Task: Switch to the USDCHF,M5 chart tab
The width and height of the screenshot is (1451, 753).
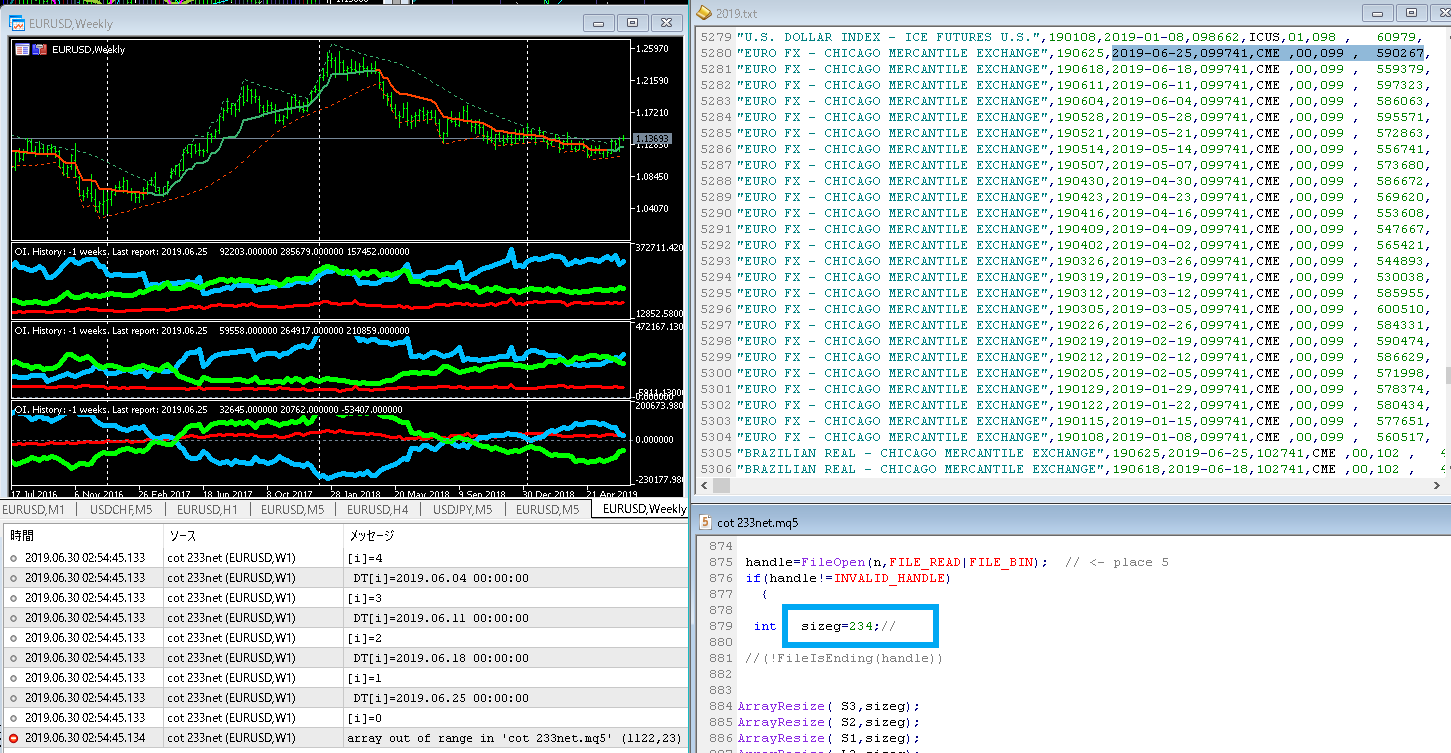Action: tap(121, 509)
